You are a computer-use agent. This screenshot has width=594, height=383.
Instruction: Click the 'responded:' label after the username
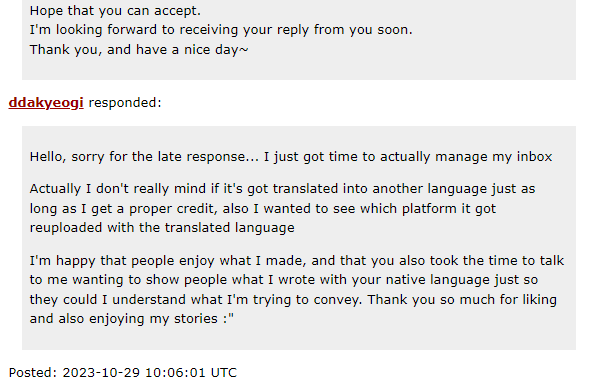(125, 103)
